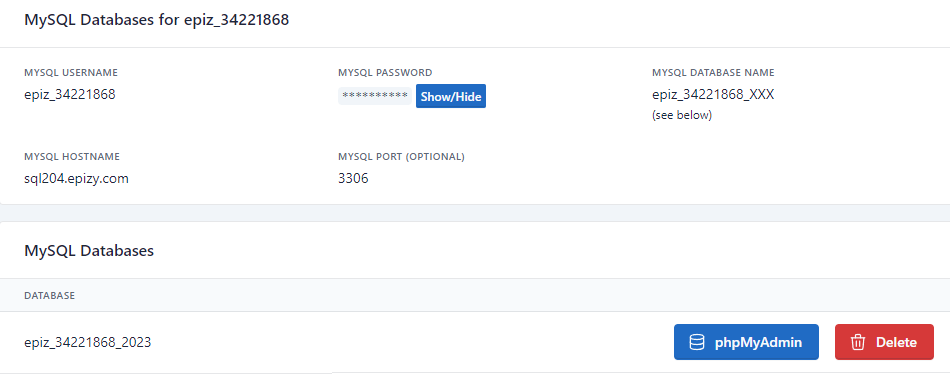The image size is (950, 374).
Task: Open phpMyAdmin for epiz_34221868_2023
Action: [746, 342]
